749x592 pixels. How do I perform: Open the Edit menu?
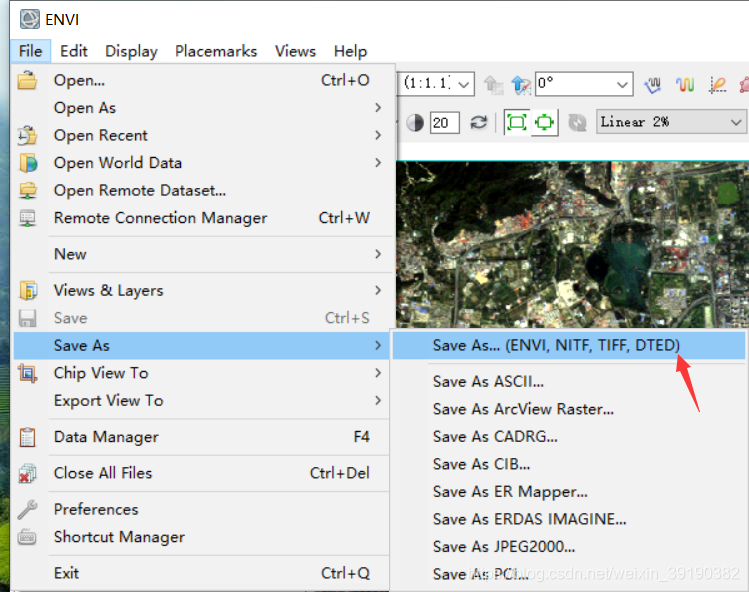(x=74, y=51)
